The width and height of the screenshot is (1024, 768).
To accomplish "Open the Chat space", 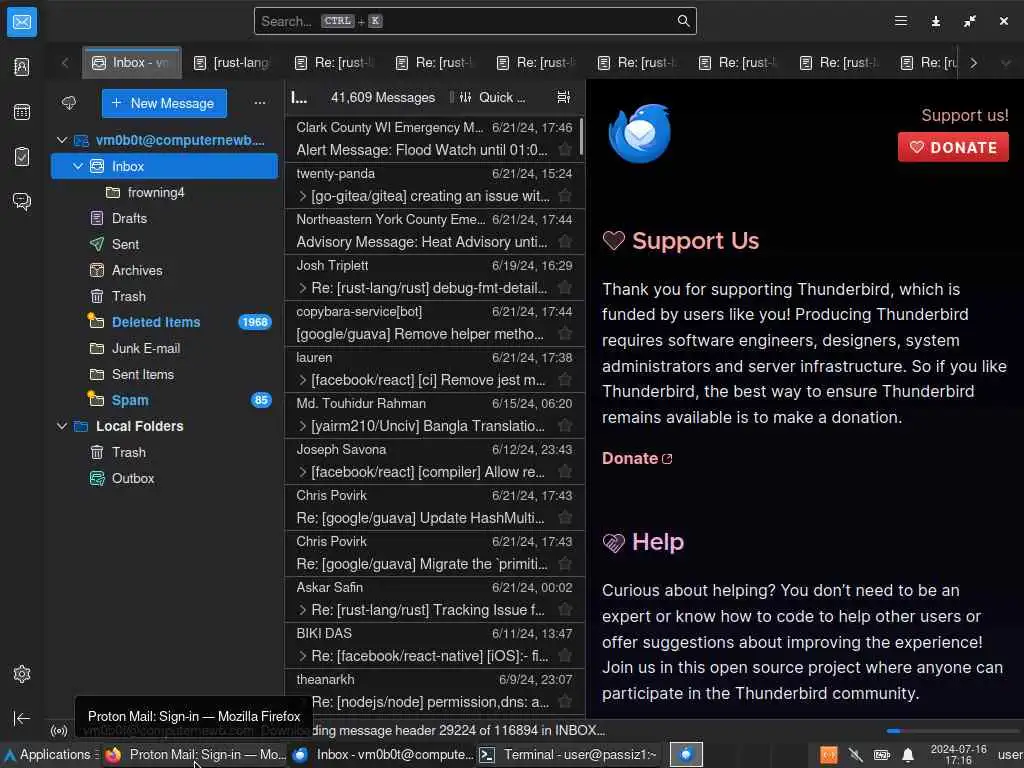I will click(x=22, y=201).
